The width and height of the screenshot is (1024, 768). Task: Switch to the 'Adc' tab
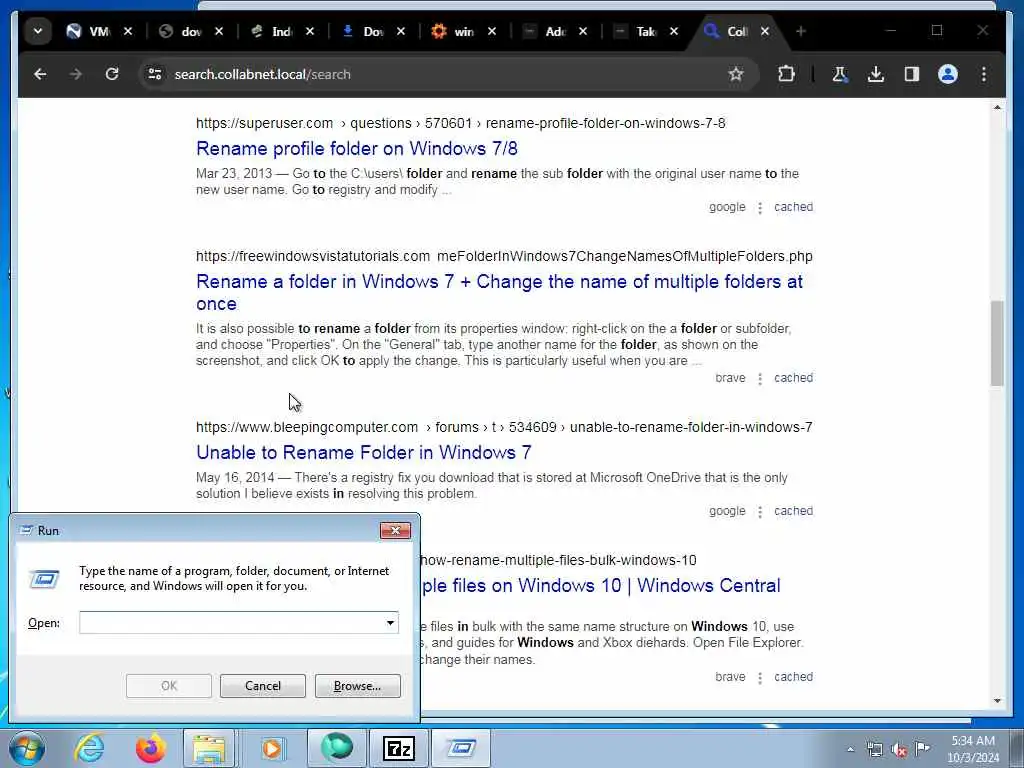546,31
